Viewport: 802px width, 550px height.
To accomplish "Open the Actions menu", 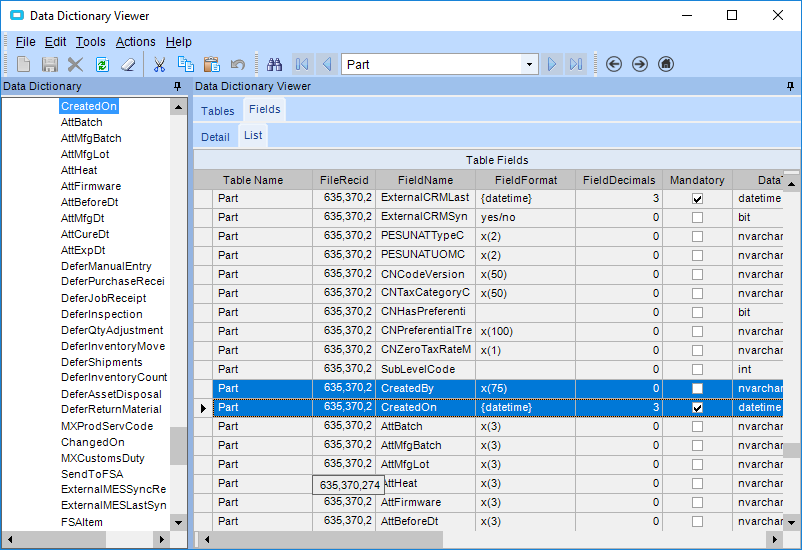I will pyautogui.click(x=135, y=42).
